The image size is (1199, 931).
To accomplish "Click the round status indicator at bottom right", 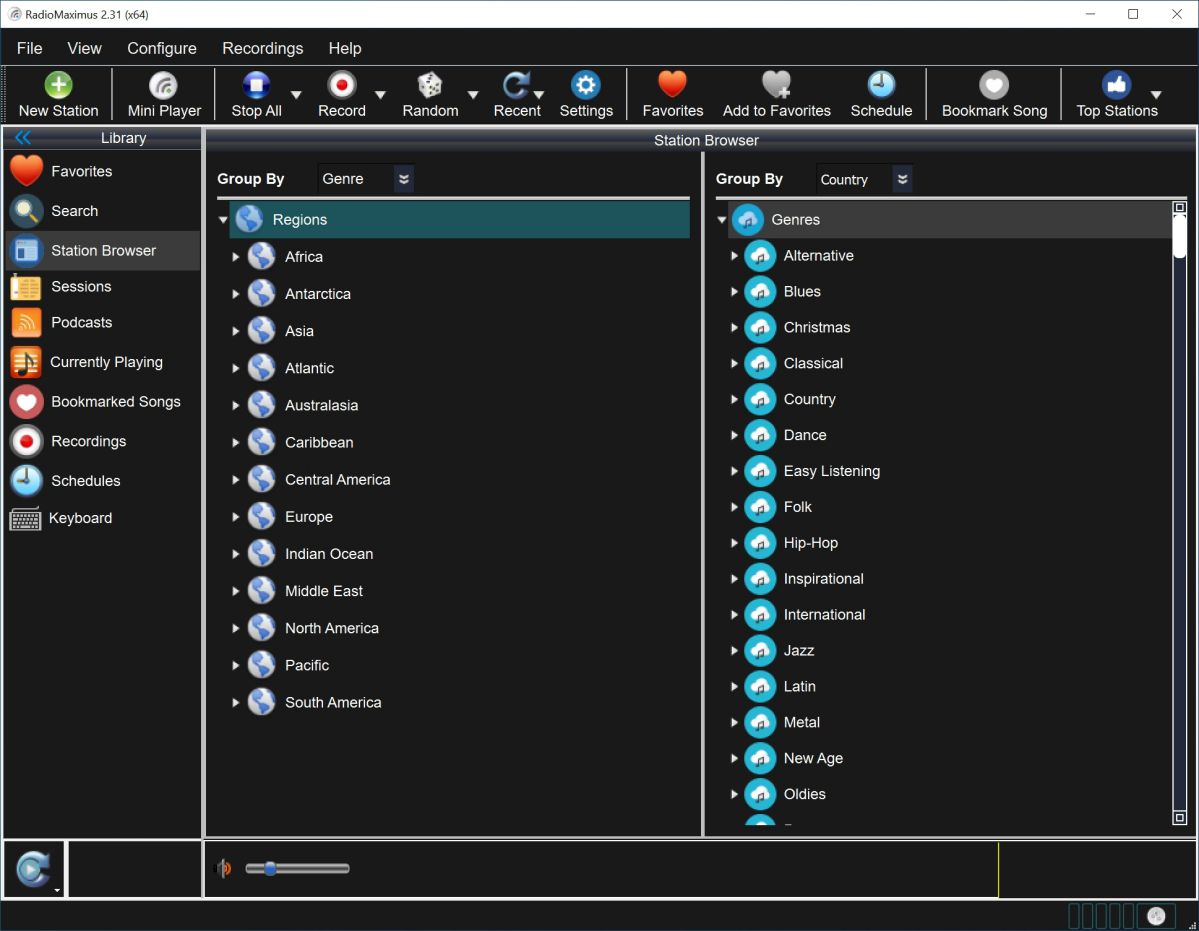I will [1155, 915].
